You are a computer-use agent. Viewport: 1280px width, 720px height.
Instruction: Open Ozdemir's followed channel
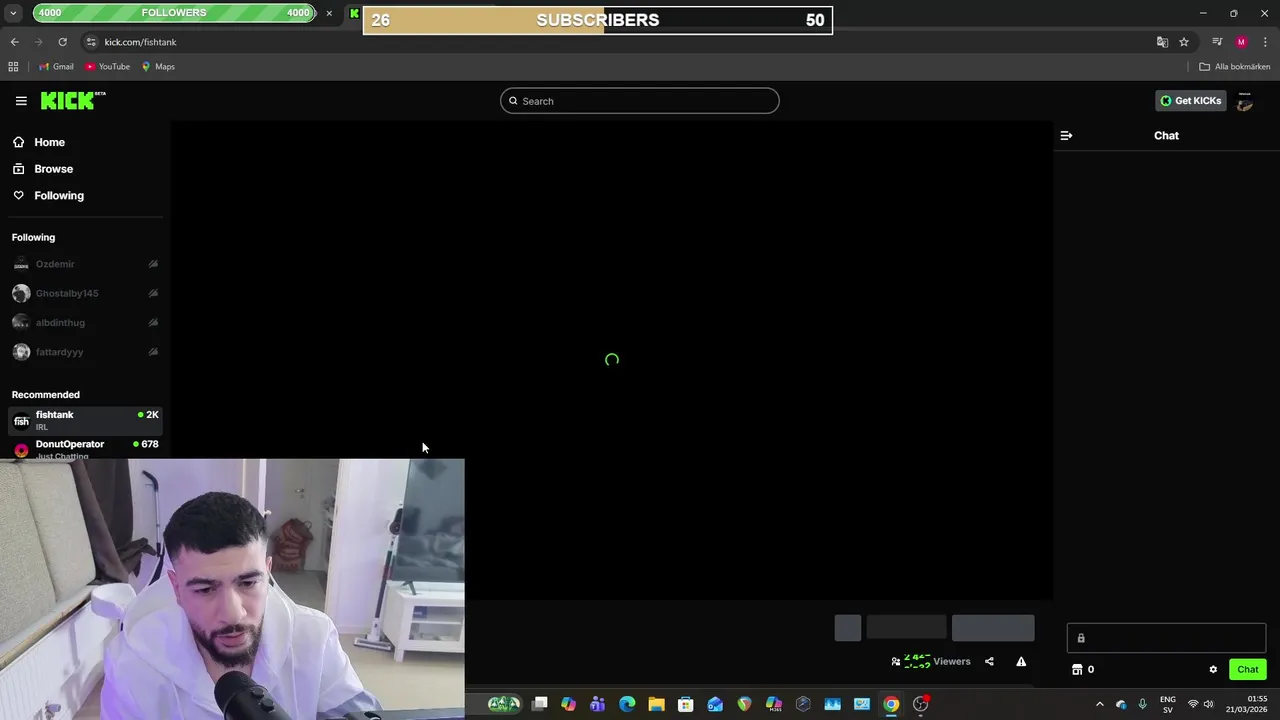tap(55, 264)
